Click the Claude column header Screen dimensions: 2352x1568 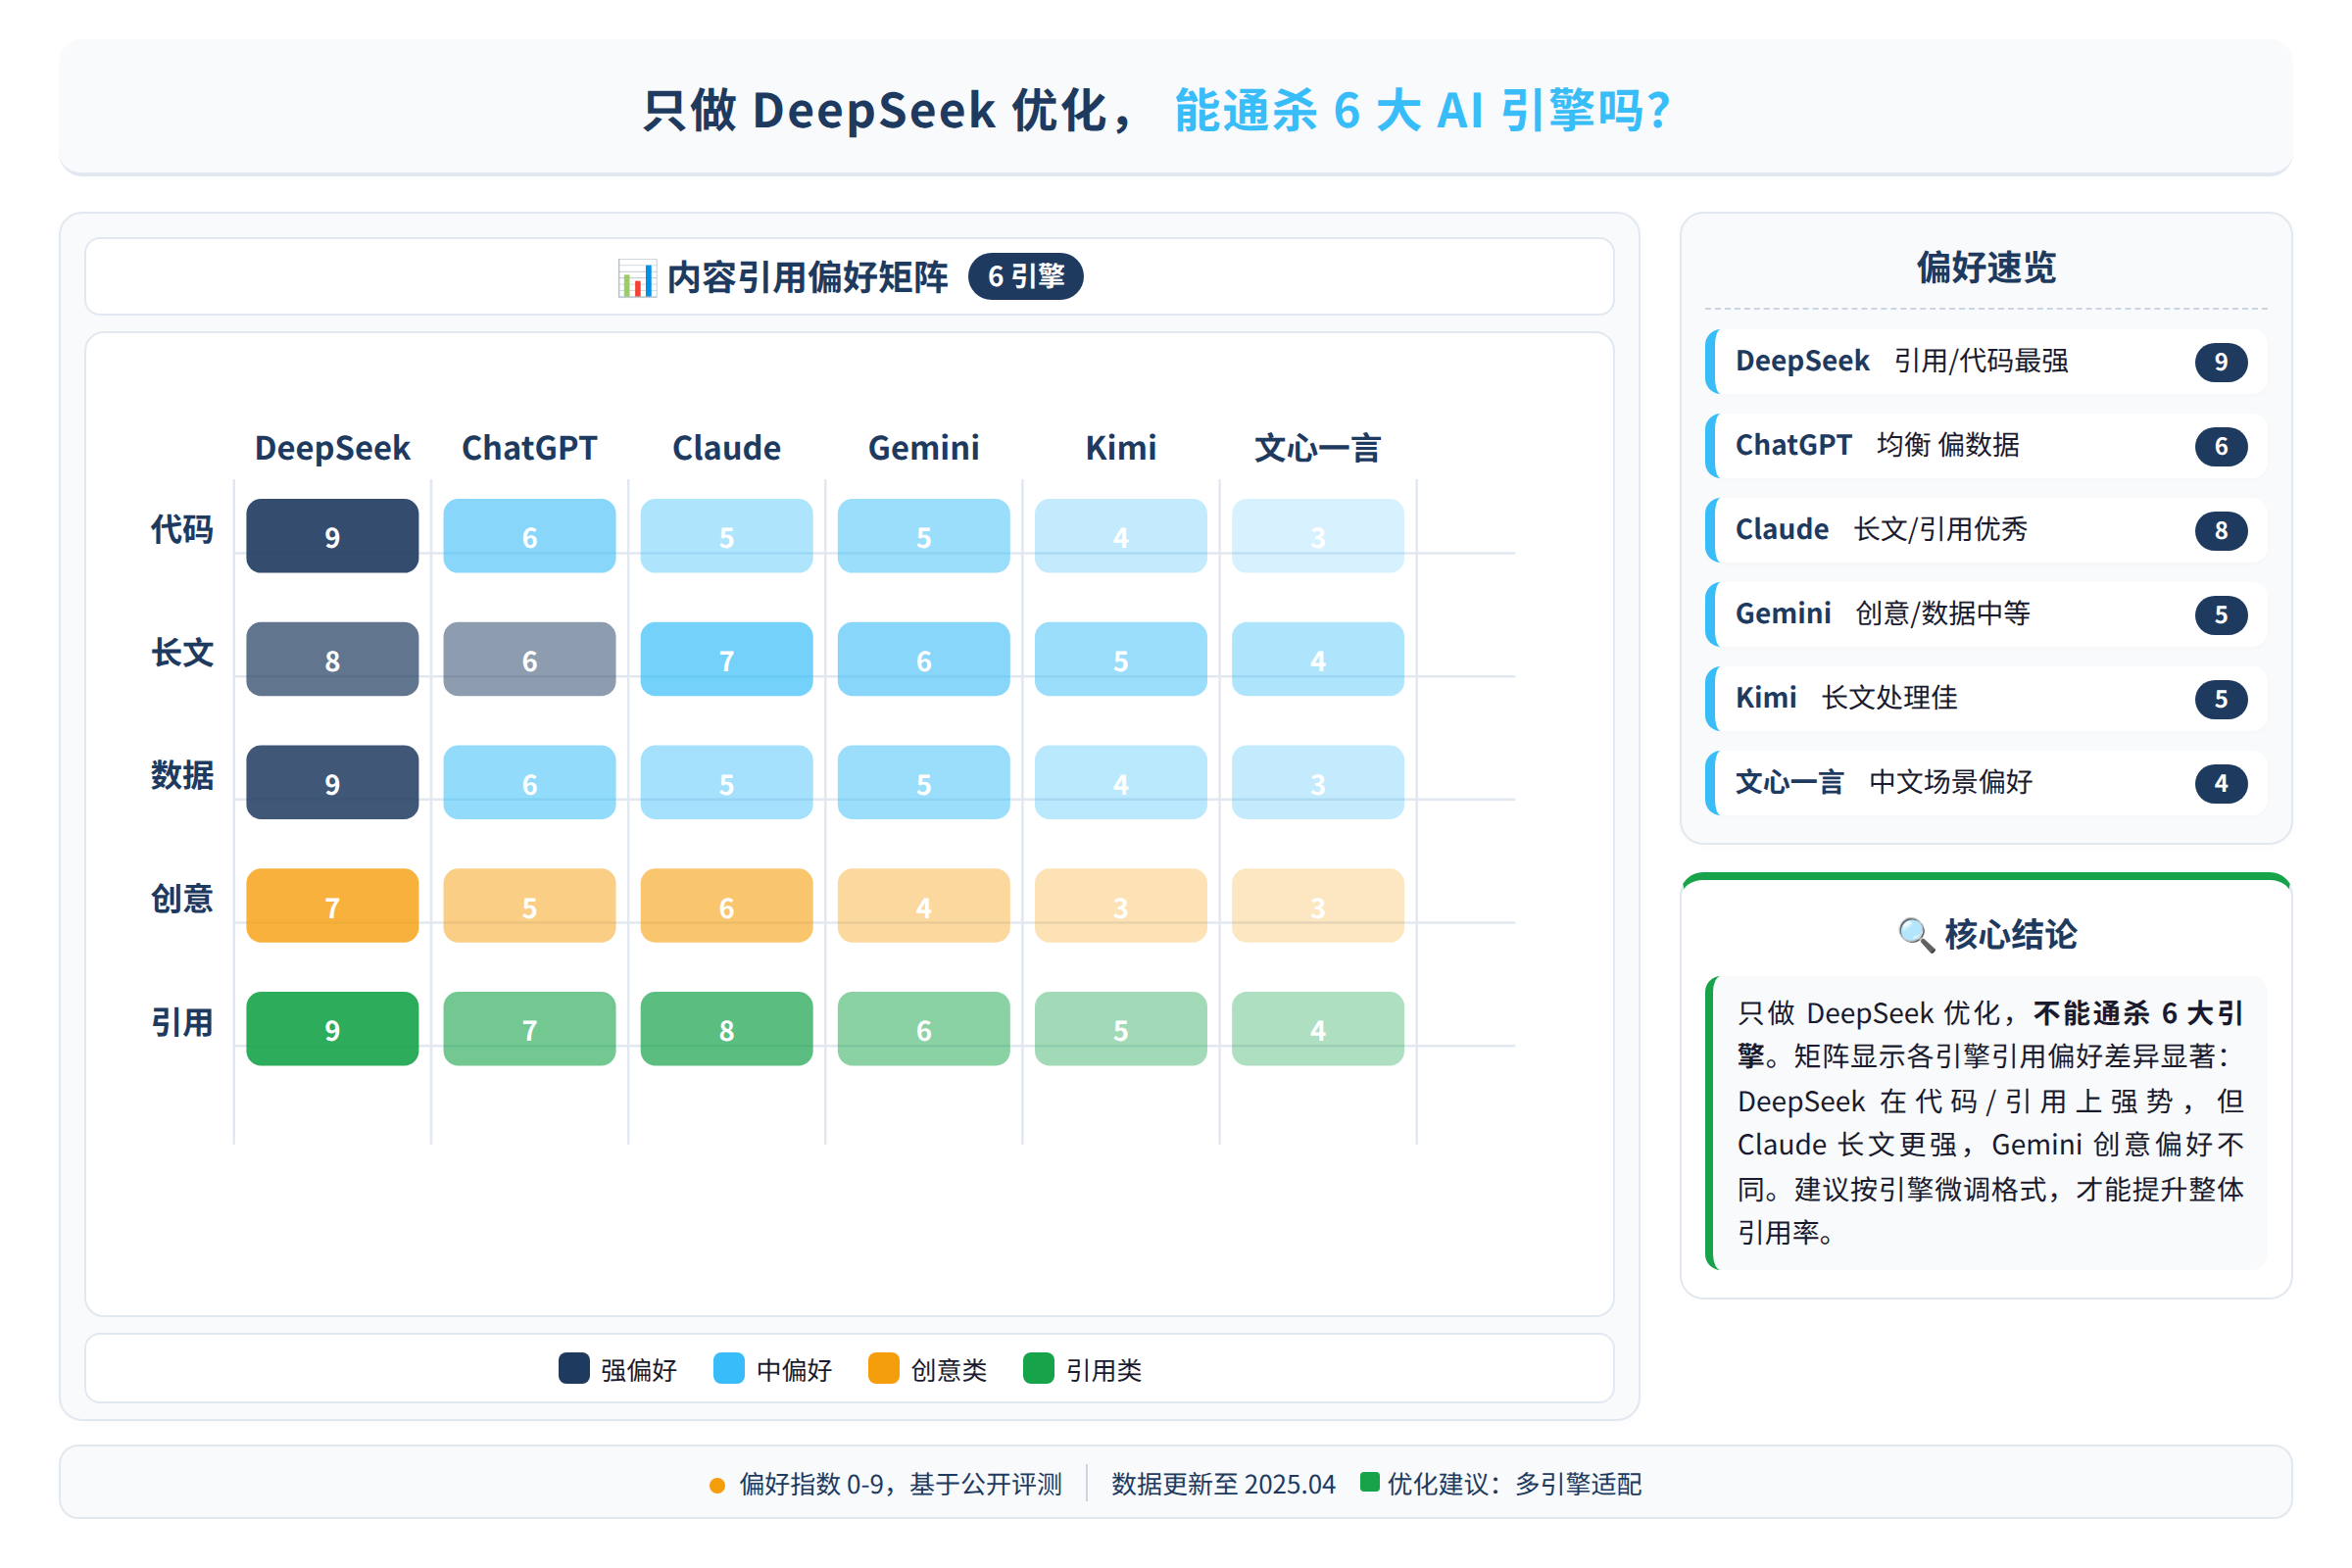(x=726, y=448)
